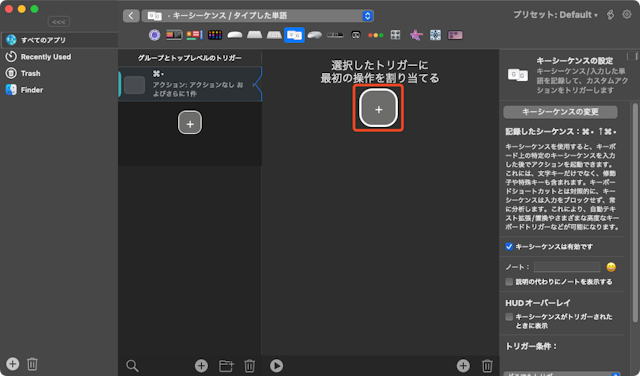This screenshot has height=376, width=640.
Task: Run assigned actions with play button
Action: tap(276, 366)
